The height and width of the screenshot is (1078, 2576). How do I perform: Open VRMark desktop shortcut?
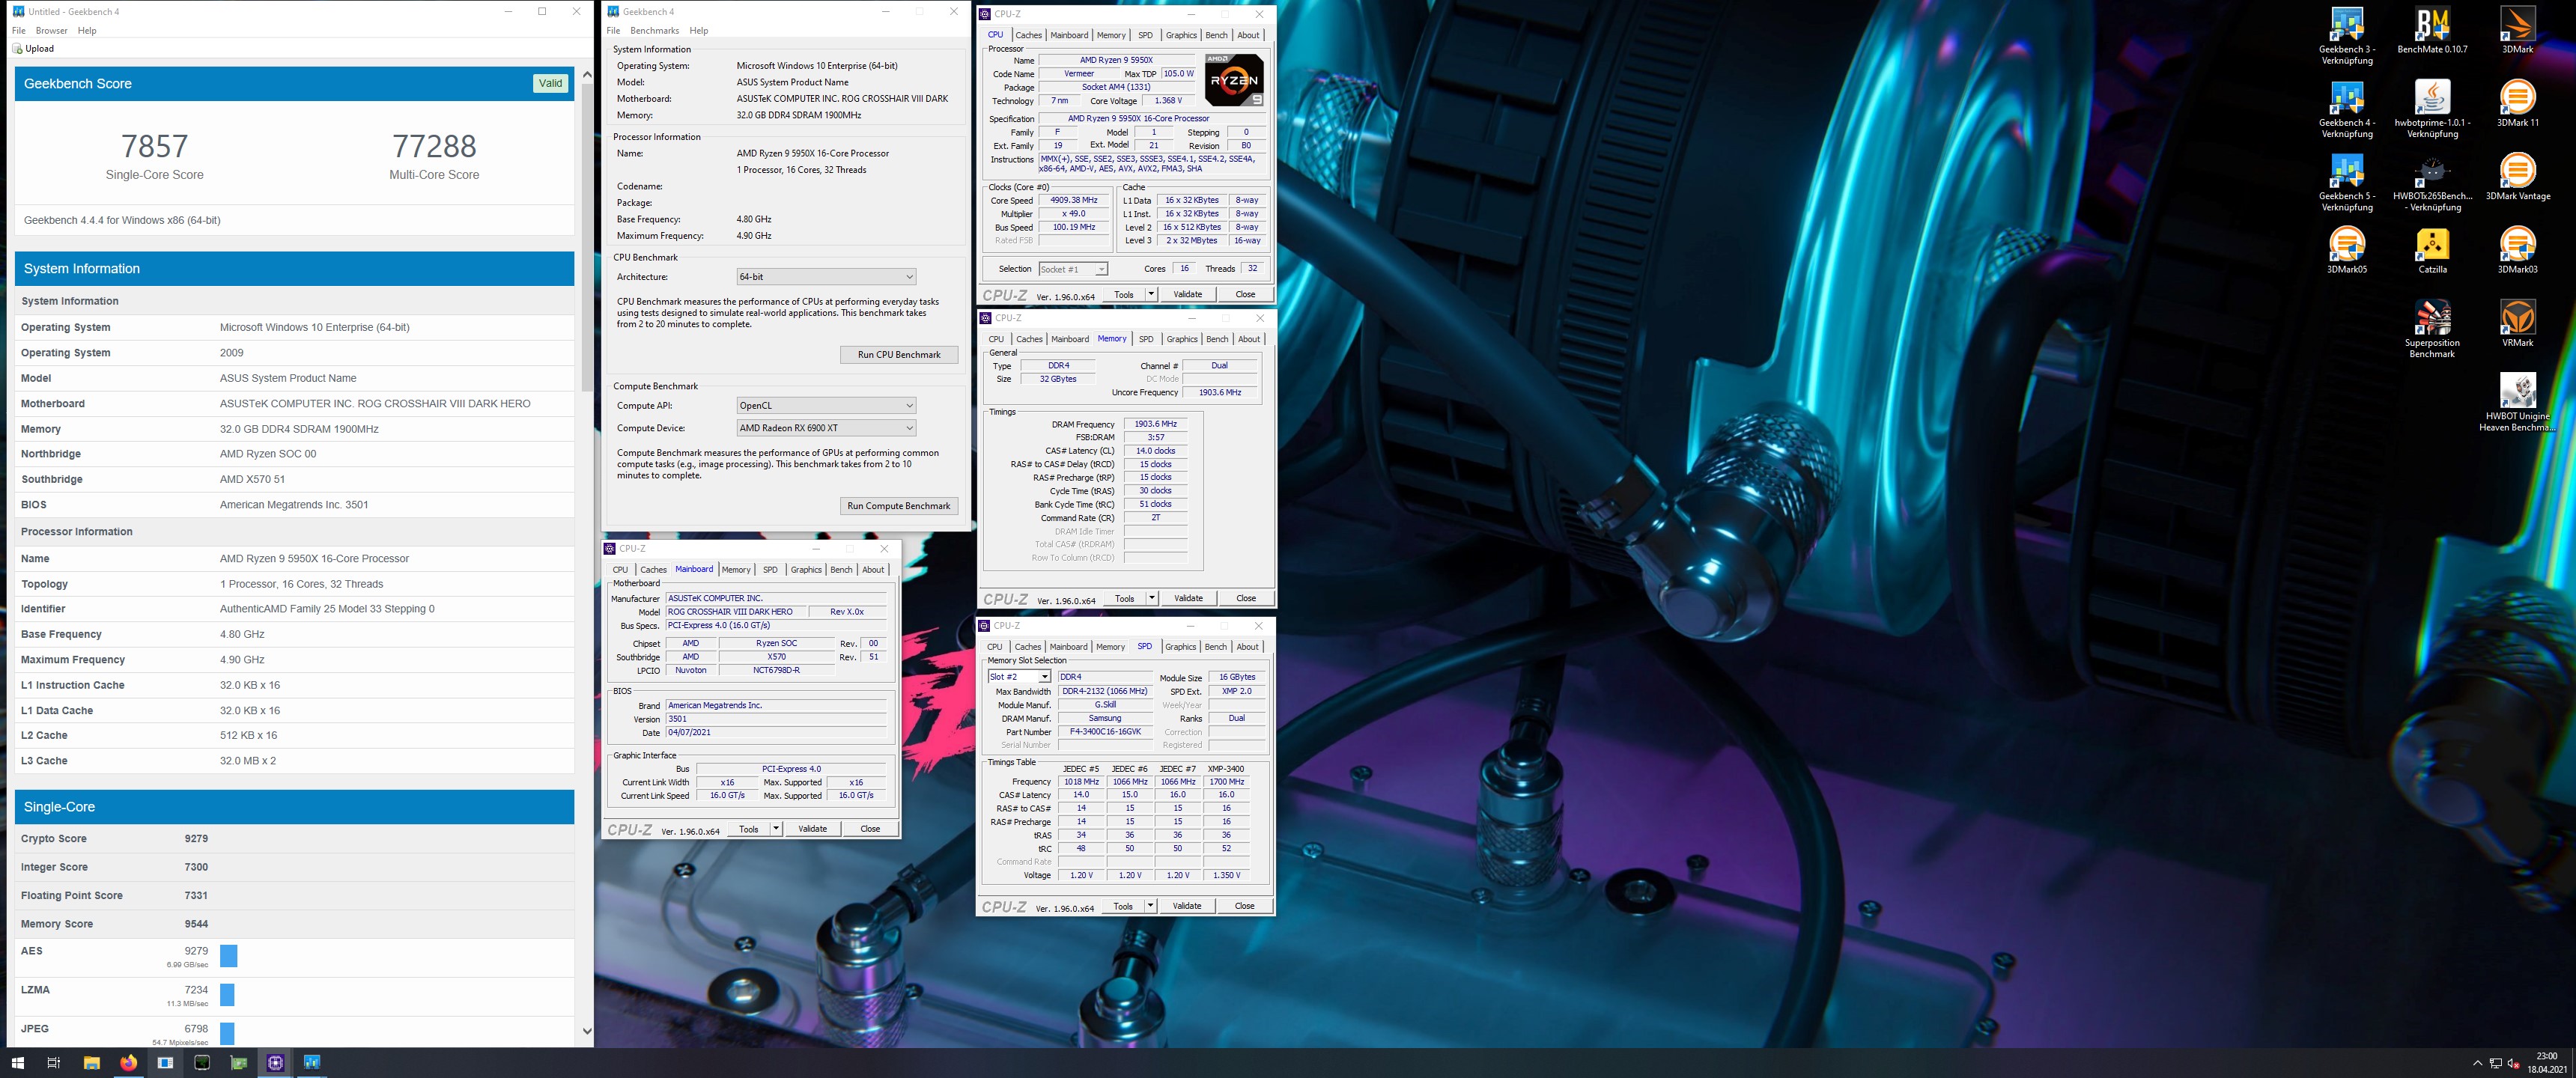2517,323
